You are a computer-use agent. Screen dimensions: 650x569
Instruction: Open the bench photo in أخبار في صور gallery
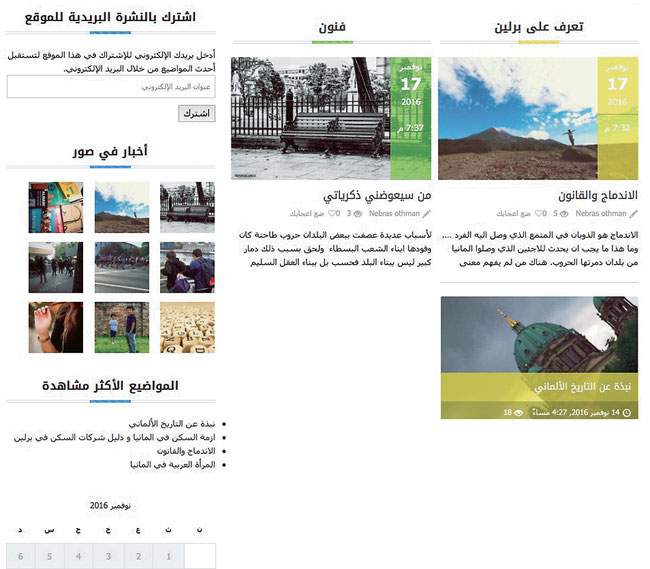187,207
